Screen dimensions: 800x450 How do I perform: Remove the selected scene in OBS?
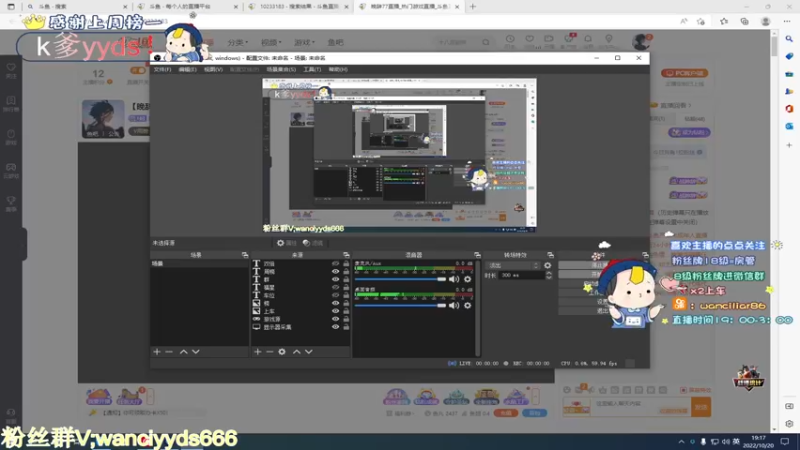coord(169,352)
